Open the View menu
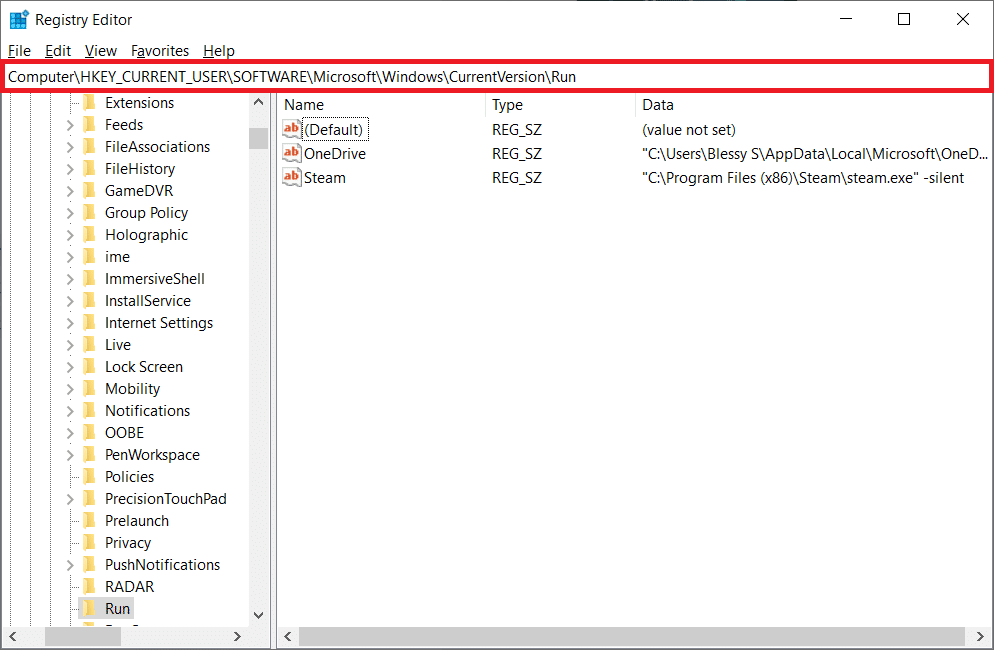 click(x=101, y=51)
